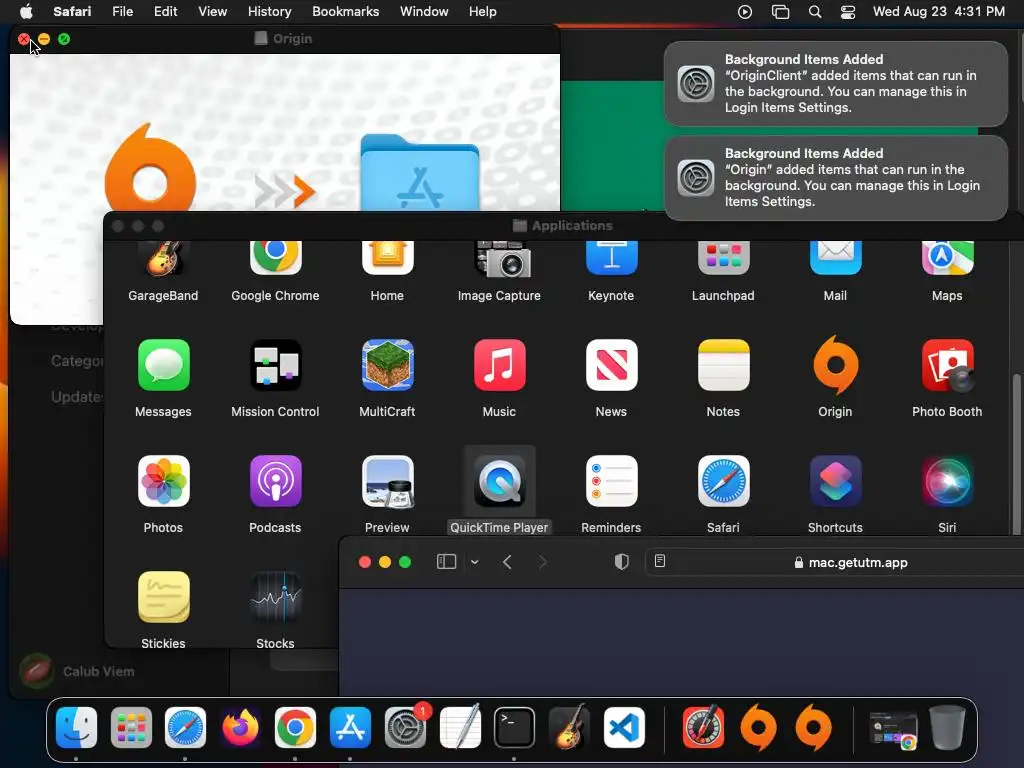Select Mission Control app icon

coord(276,365)
